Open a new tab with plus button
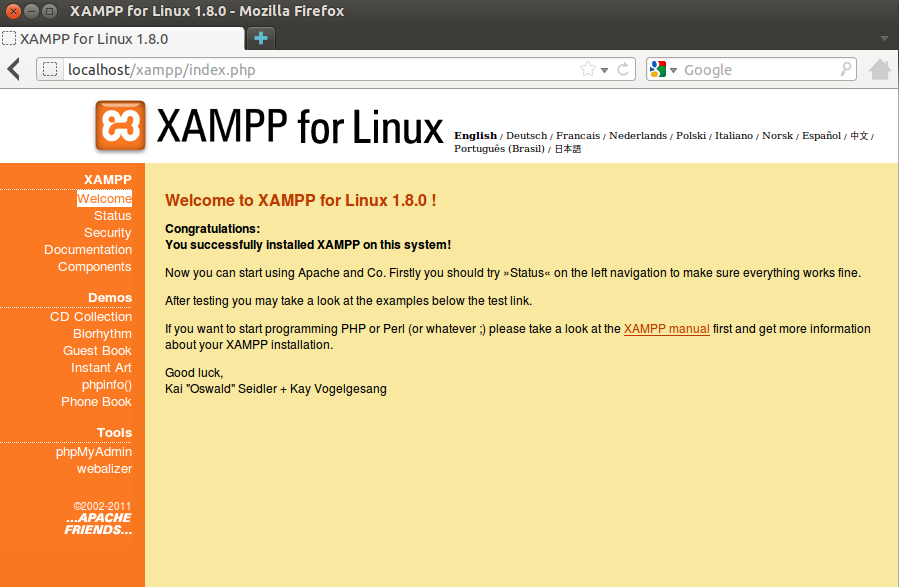This screenshot has width=899, height=587. pos(261,38)
